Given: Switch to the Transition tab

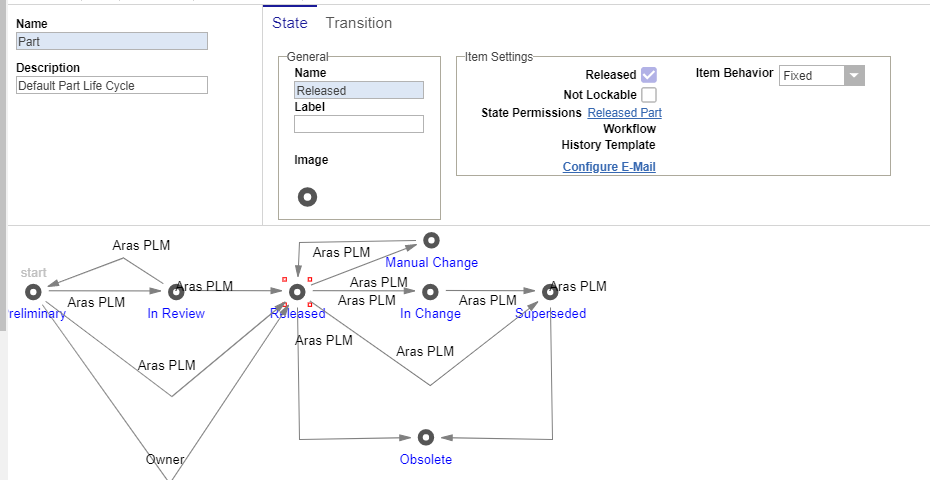Looking at the screenshot, I should pos(359,23).
